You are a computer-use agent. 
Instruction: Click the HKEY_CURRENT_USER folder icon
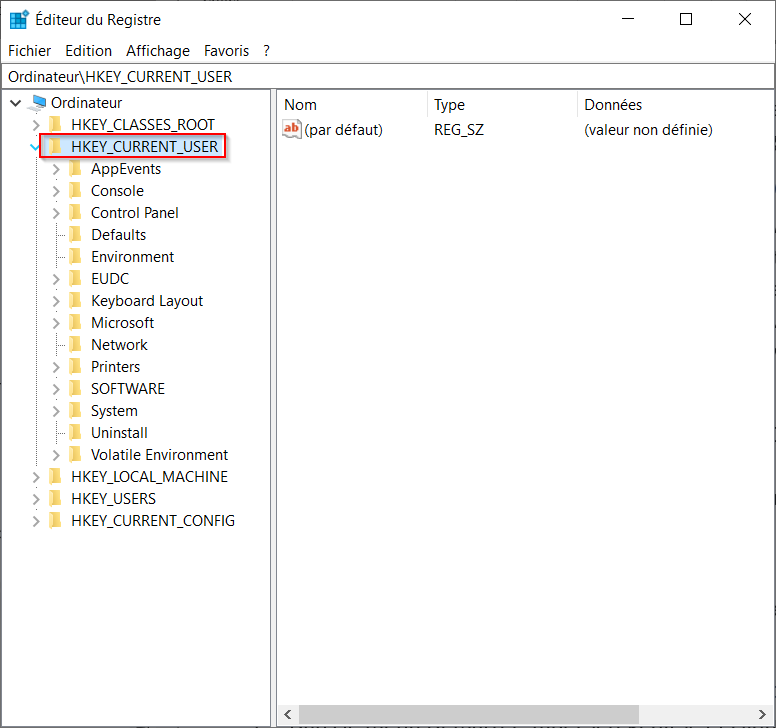click(x=55, y=146)
